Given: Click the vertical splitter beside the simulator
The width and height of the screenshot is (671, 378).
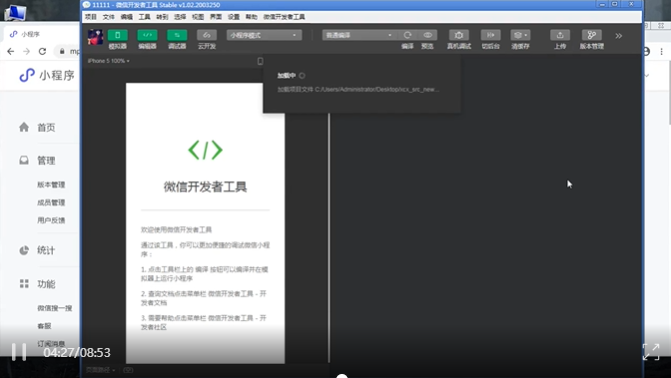Looking at the screenshot, I should (x=329, y=238).
